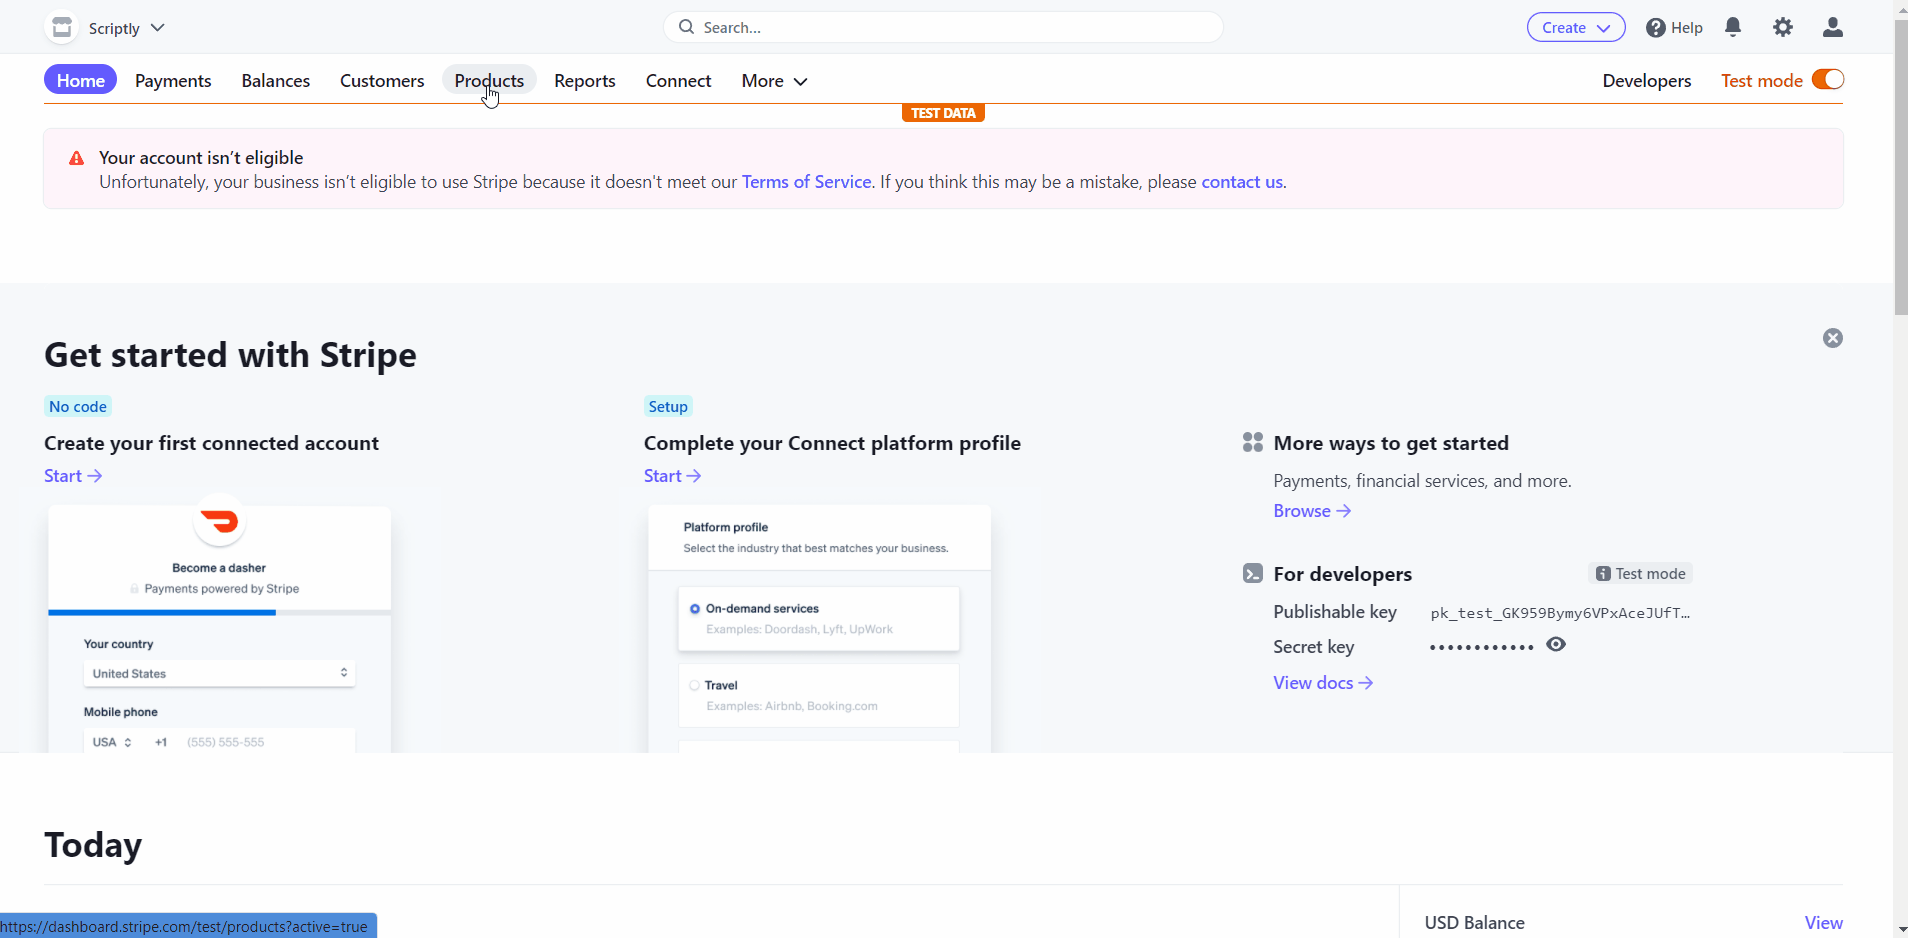Open the notifications bell
This screenshot has width=1908, height=938.
(1733, 27)
